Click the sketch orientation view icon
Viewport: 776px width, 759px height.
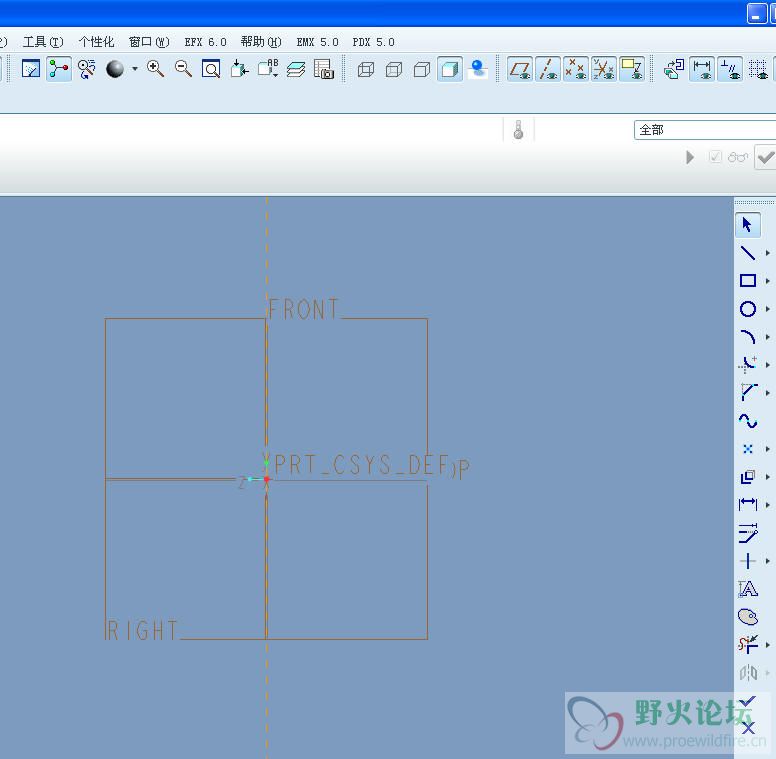pos(674,69)
